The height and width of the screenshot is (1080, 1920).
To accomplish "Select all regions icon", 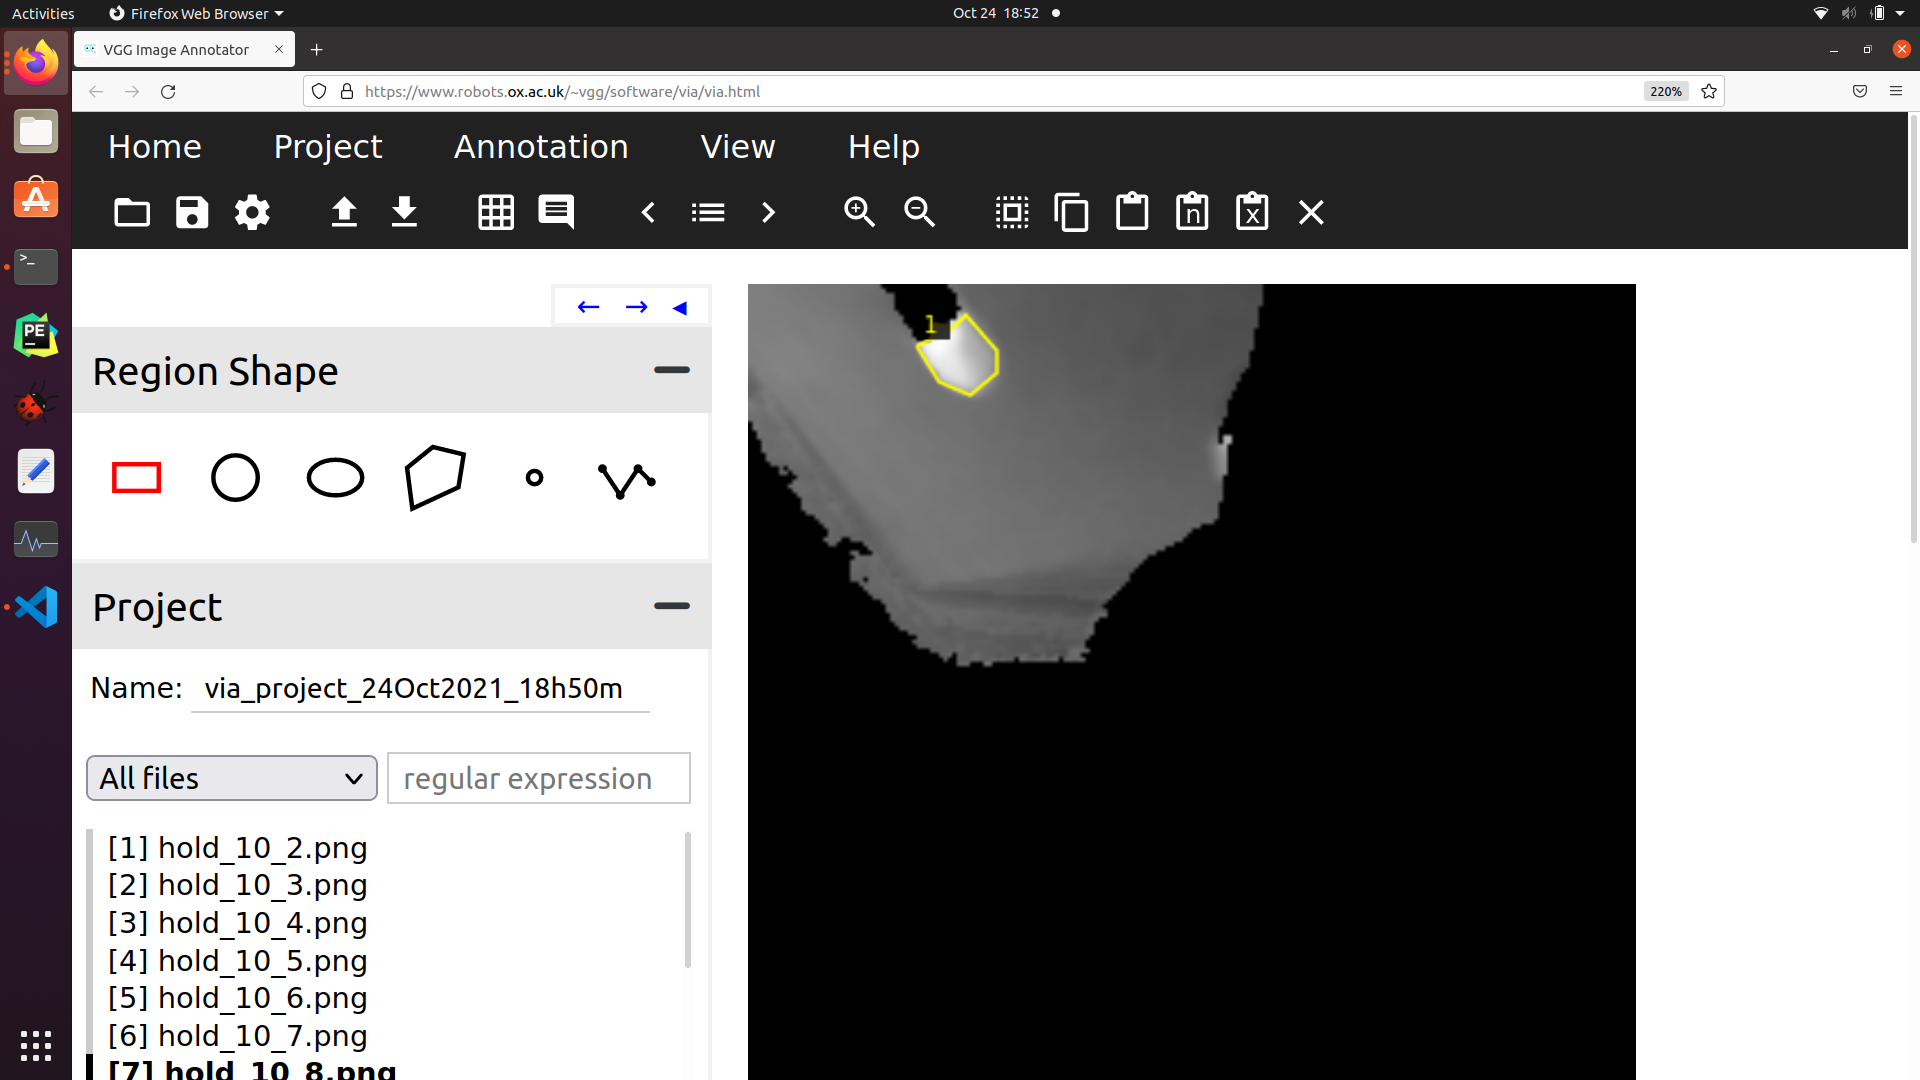I will tap(1012, 212).
